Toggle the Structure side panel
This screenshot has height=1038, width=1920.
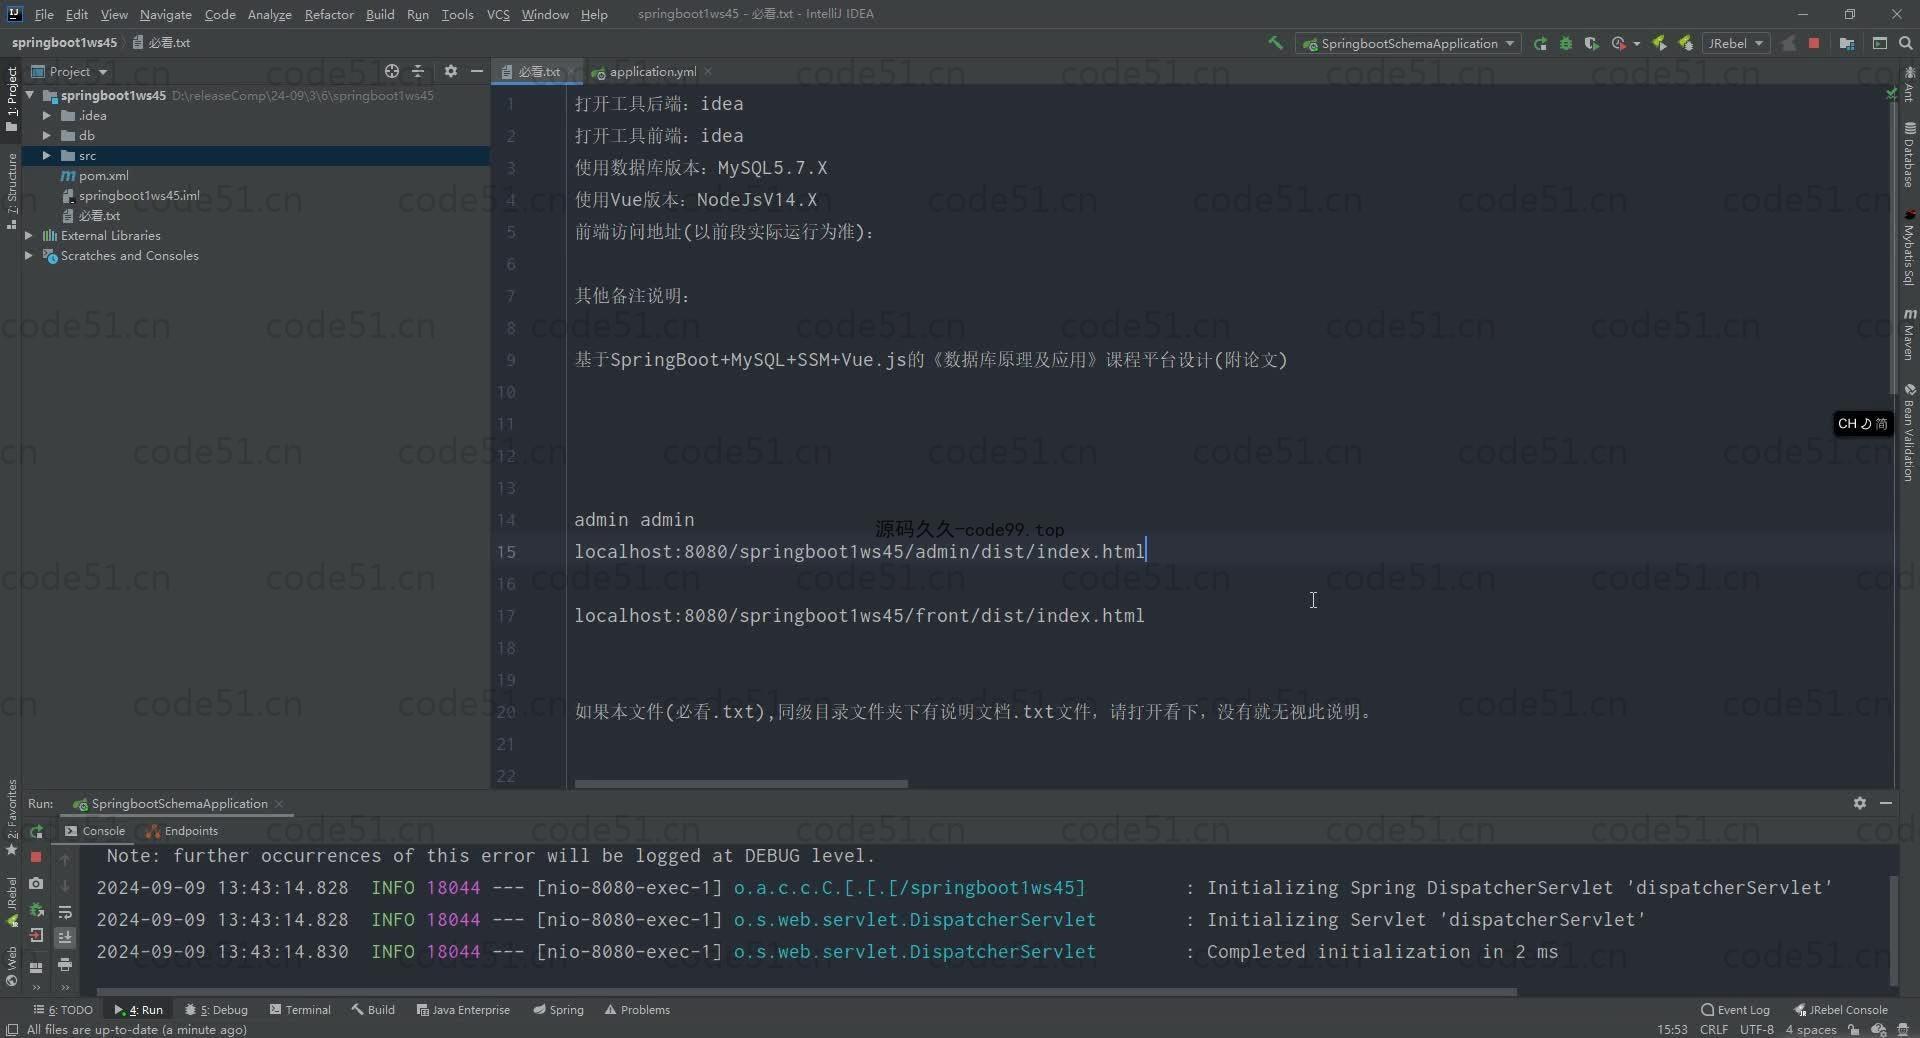pos(11,191)
